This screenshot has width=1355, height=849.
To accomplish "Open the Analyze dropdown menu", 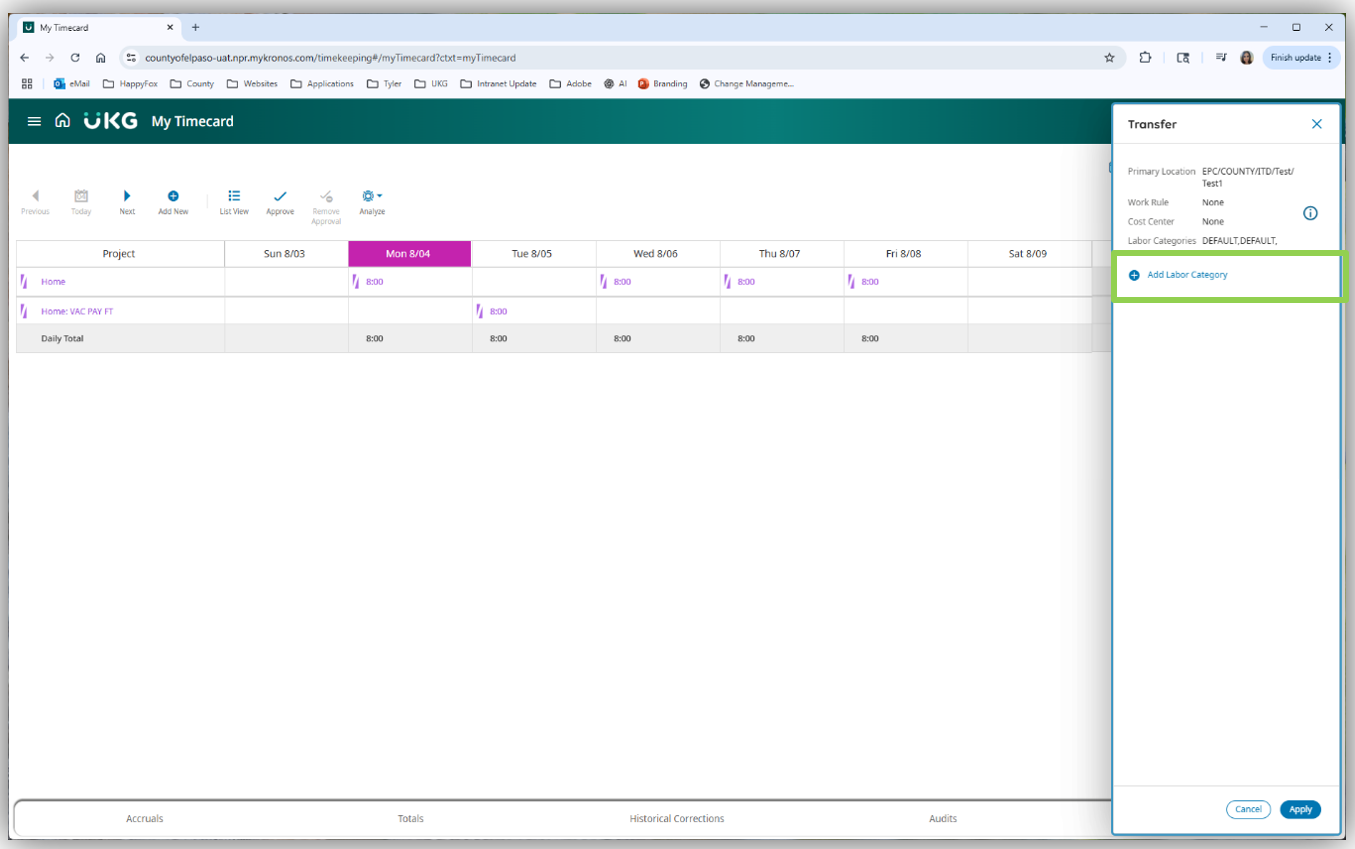I will coord(372,202).
